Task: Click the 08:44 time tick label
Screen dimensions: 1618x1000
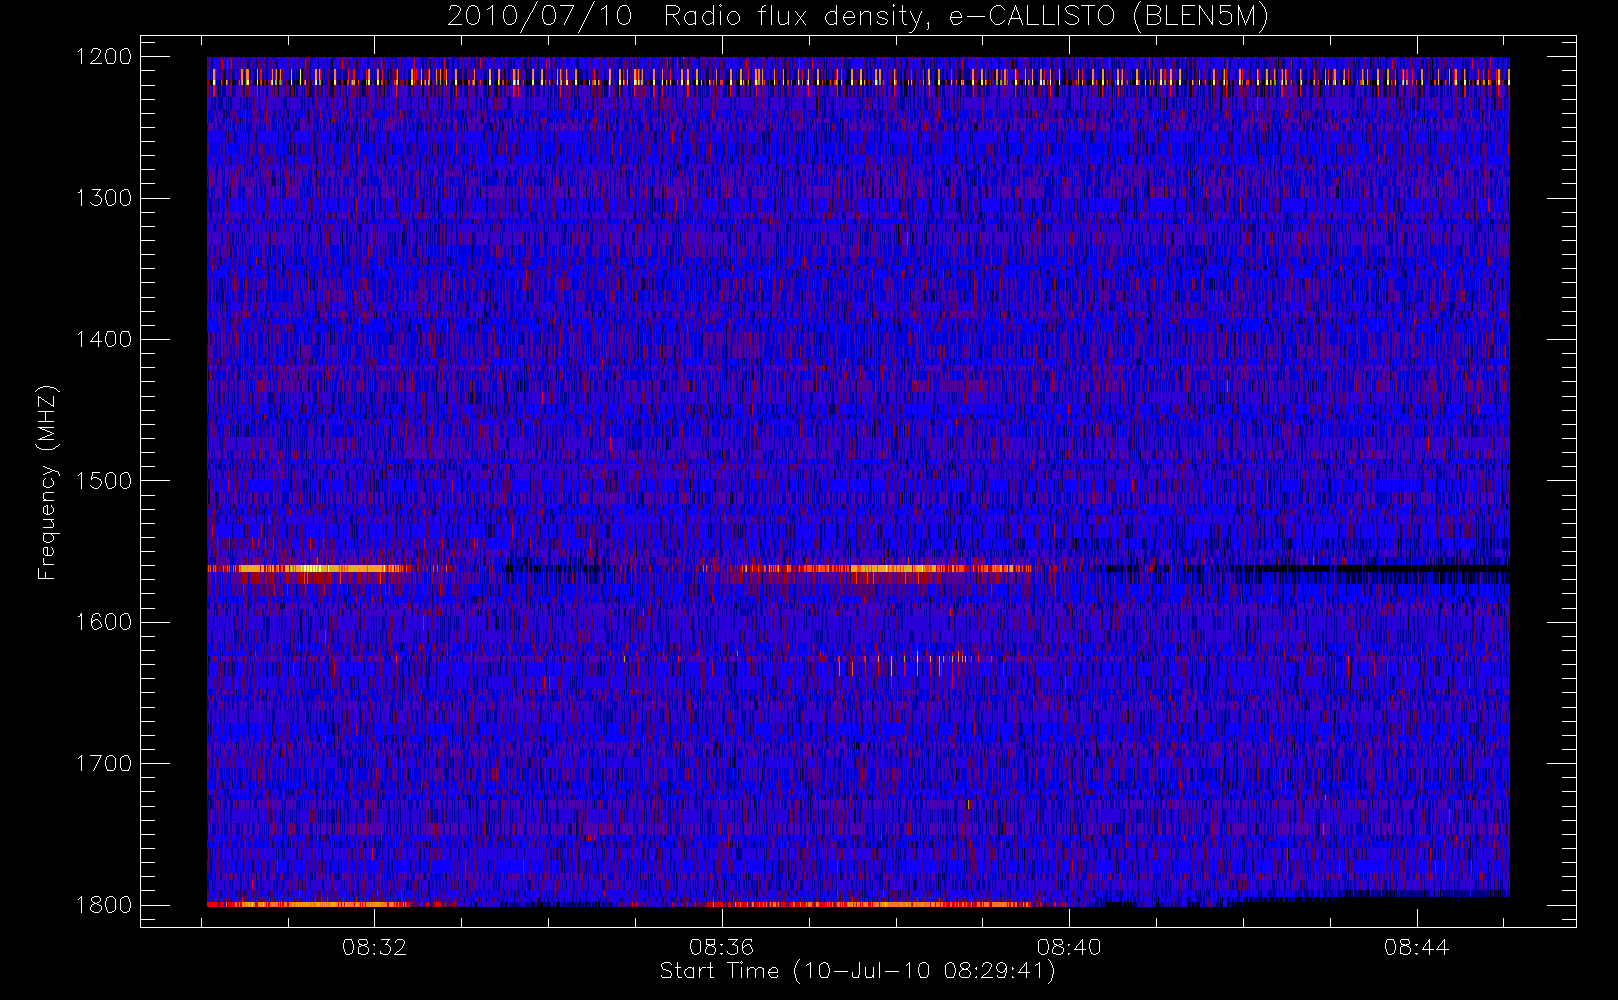Action: [1417, 947]
